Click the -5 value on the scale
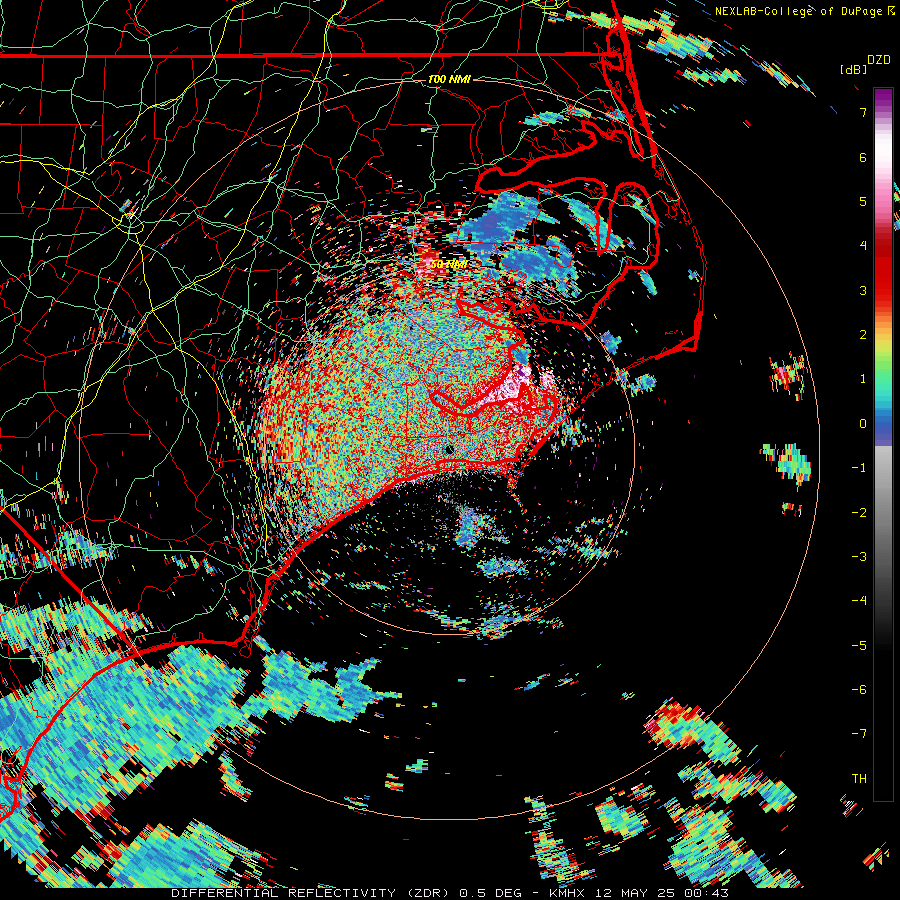900x900 pixels. point(859,646)
